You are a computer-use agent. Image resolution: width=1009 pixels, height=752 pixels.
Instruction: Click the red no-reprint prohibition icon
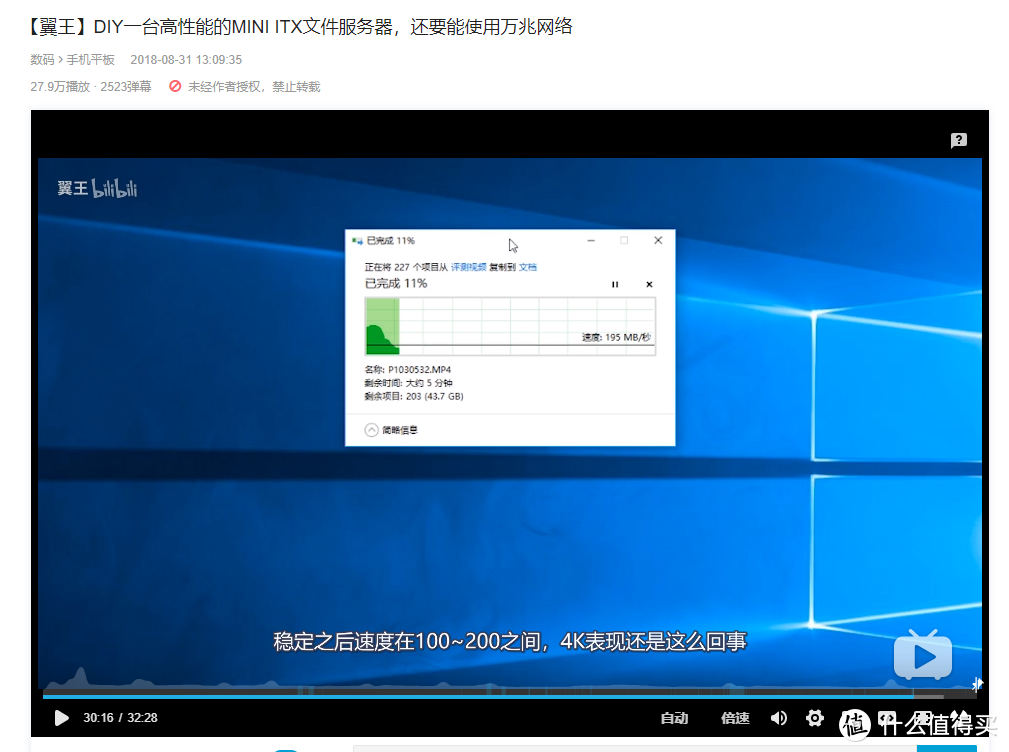[177, 86]
